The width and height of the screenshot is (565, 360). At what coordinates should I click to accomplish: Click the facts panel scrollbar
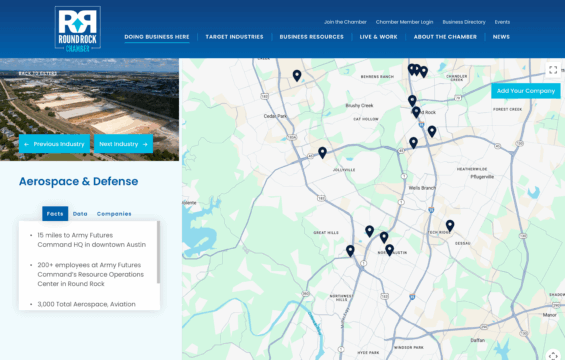click(x=158, y=252)
